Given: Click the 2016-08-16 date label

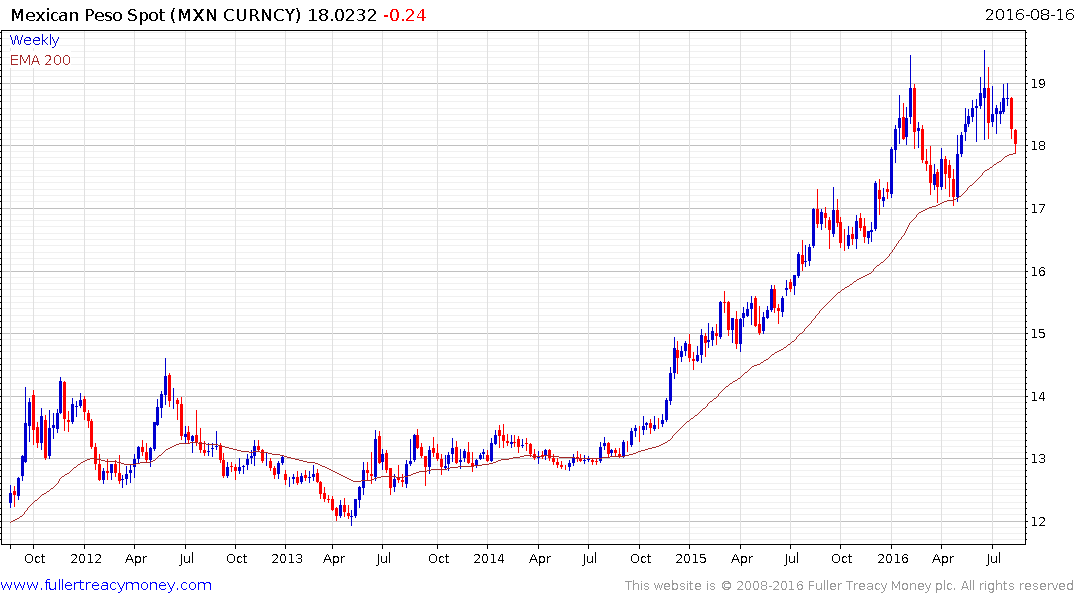Looking at the screenshot, I should point(1029,14).
